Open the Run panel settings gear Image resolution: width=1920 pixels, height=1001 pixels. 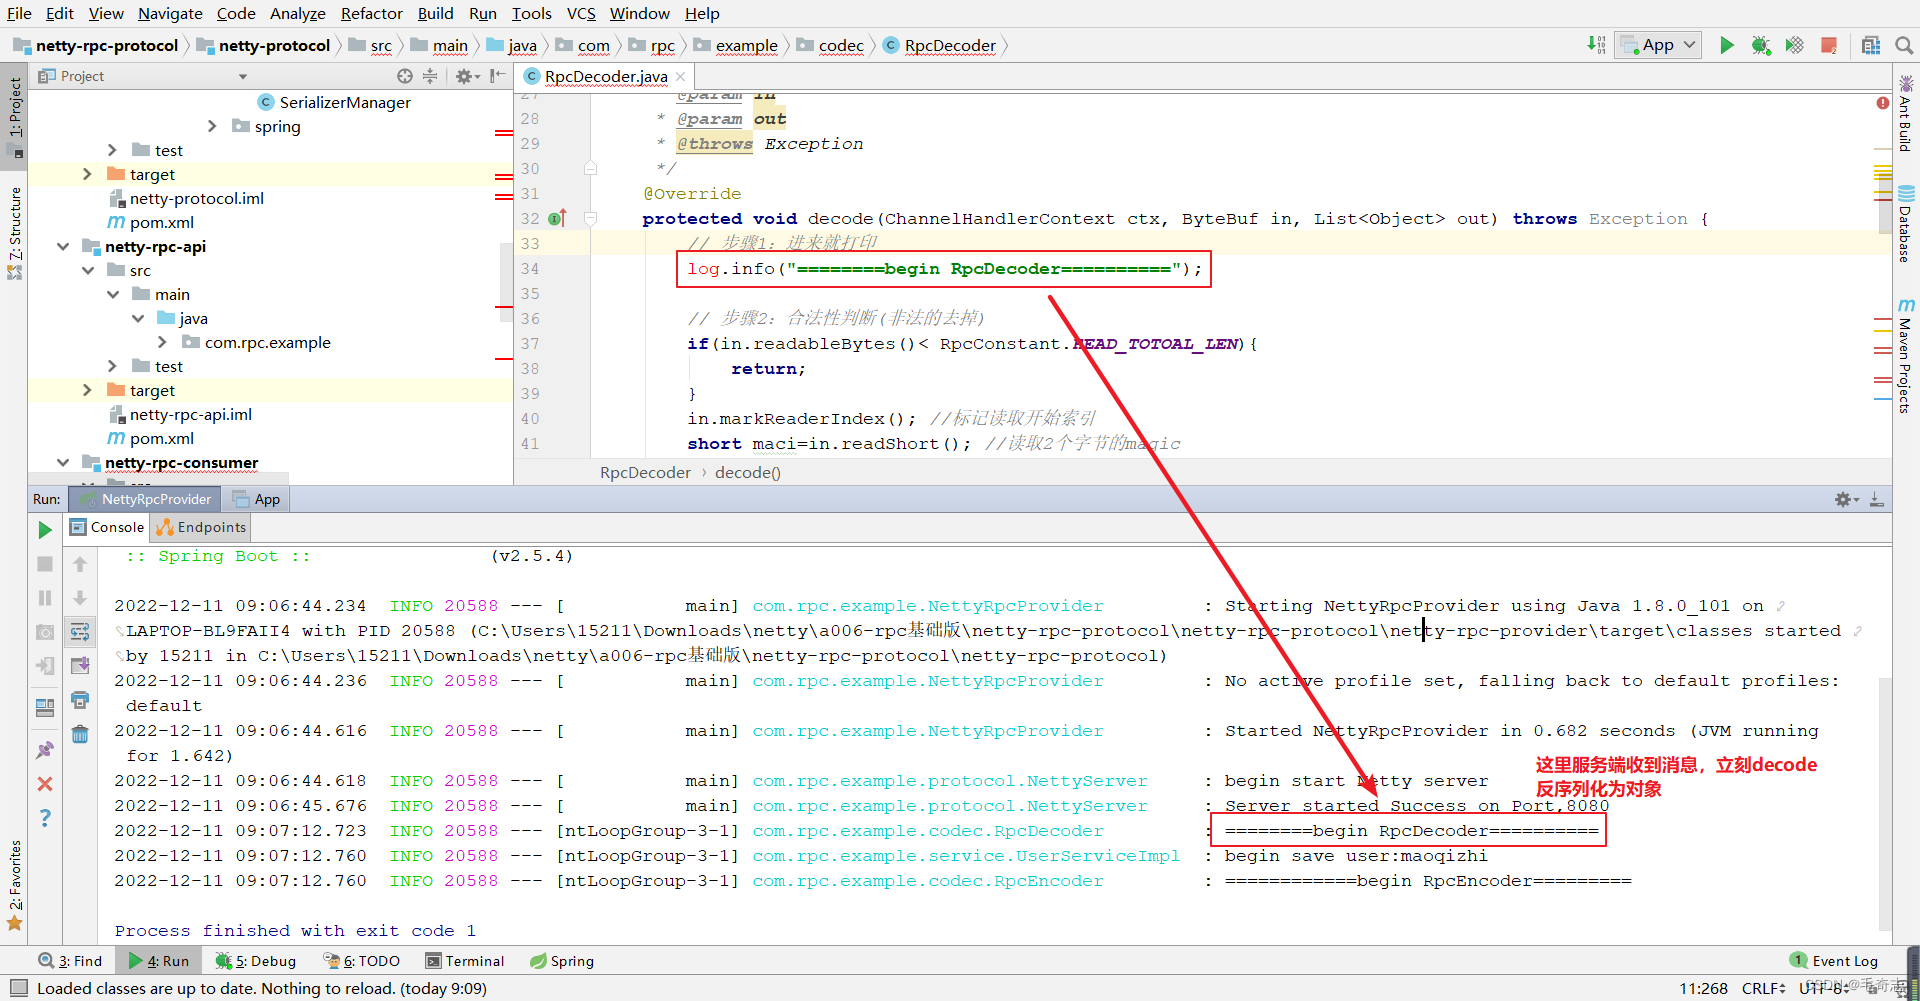(1845, 499)
